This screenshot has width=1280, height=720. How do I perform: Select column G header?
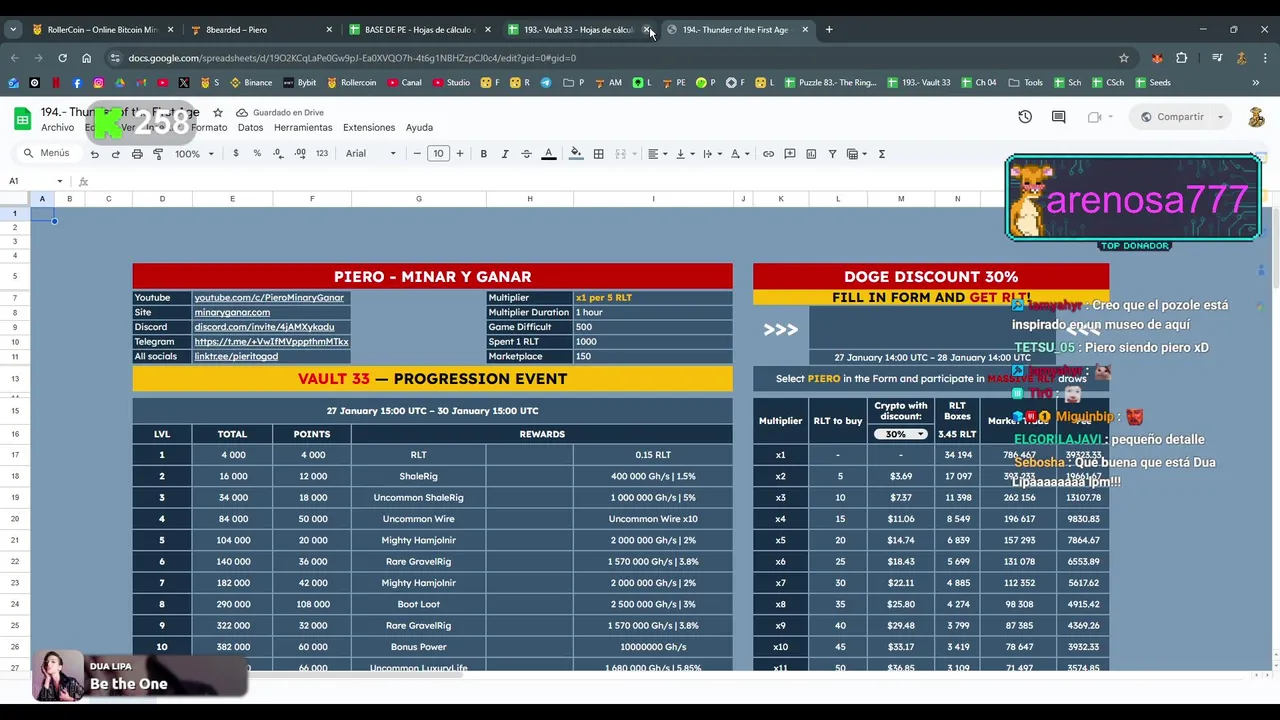pos(418,199)
